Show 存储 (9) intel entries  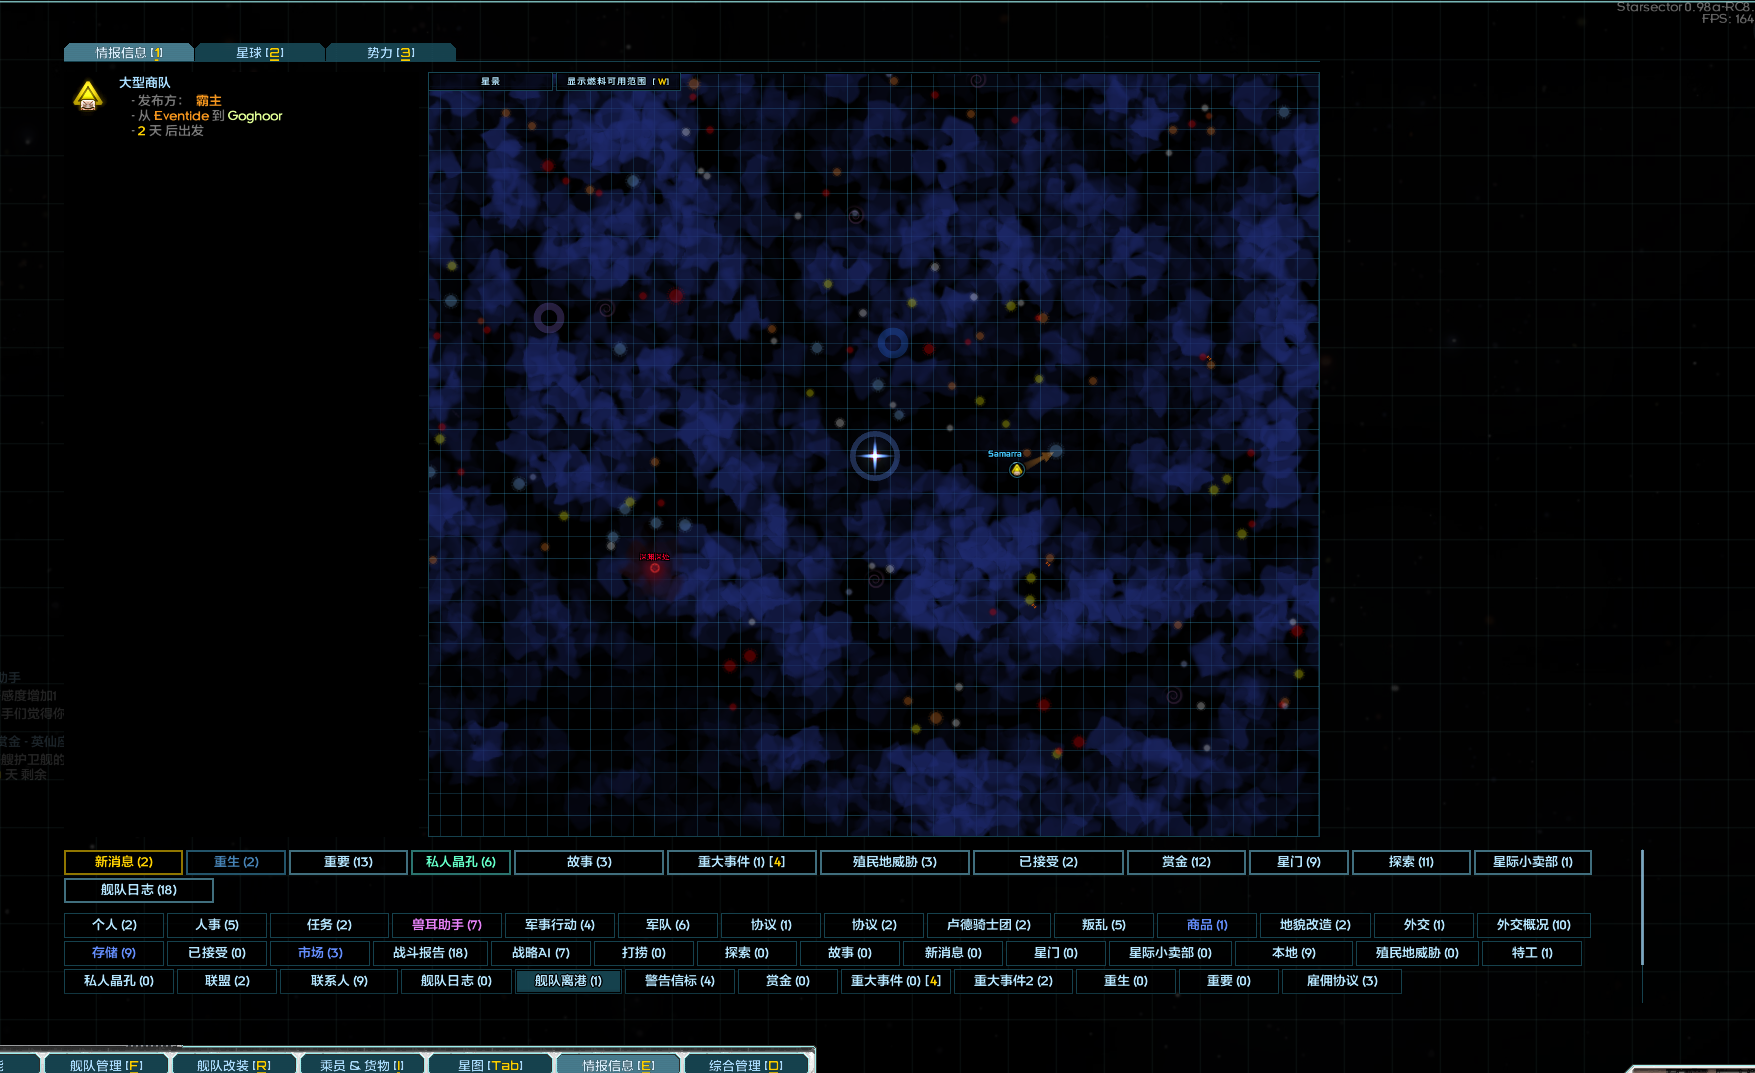pos(114,953)
